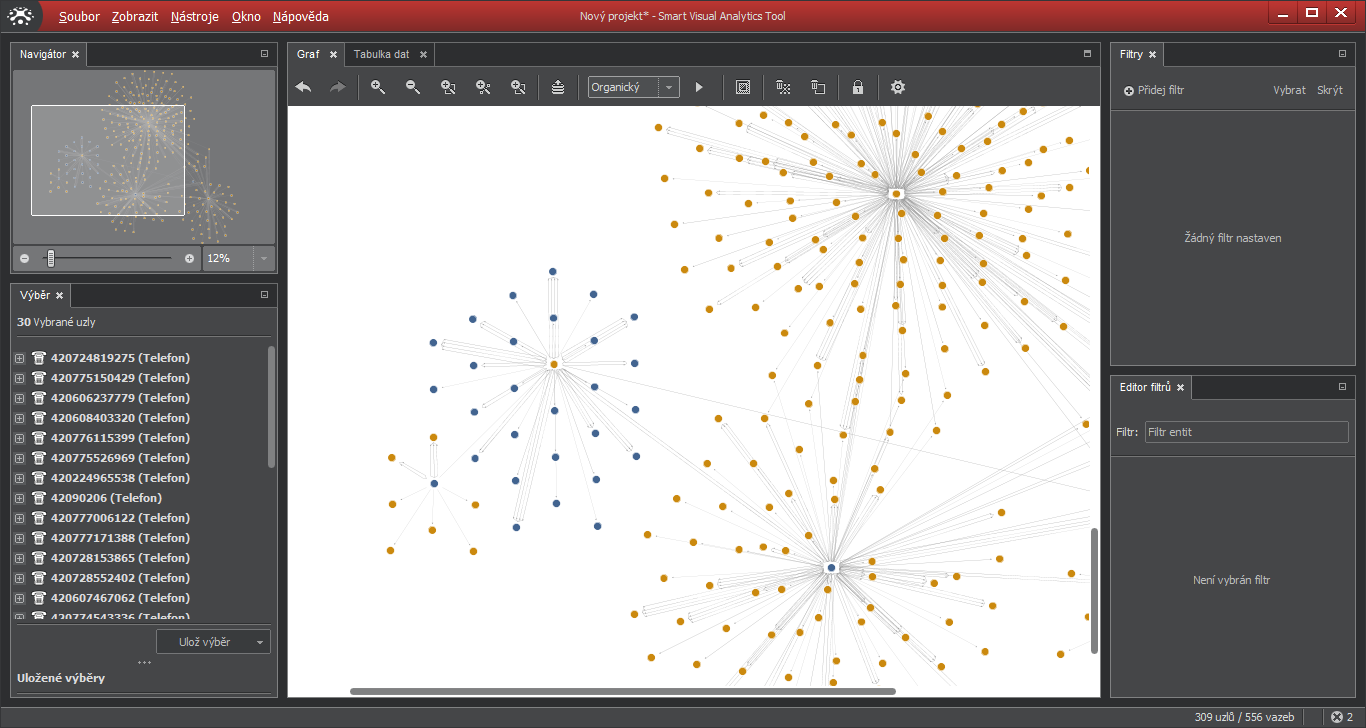This screenshot has width=1366, height=728.
Task: Select 420608403320 (Telefon) in the list
Action: click(120, 418)
